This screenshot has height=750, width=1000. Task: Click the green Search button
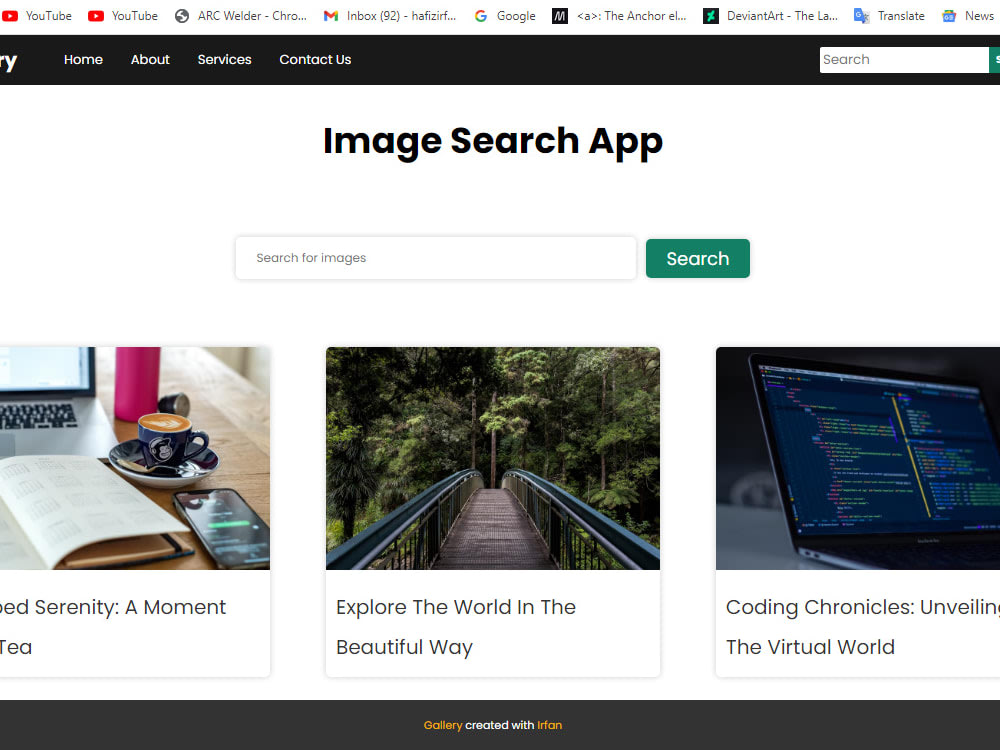click(x=698, y=258)
